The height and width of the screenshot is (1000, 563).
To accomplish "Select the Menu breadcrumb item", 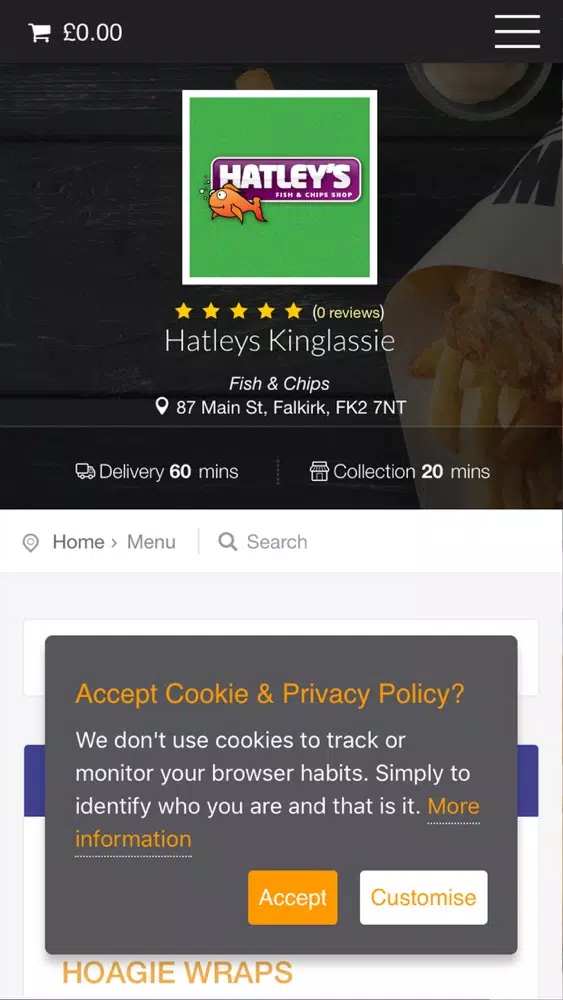I will coord(151,542).
